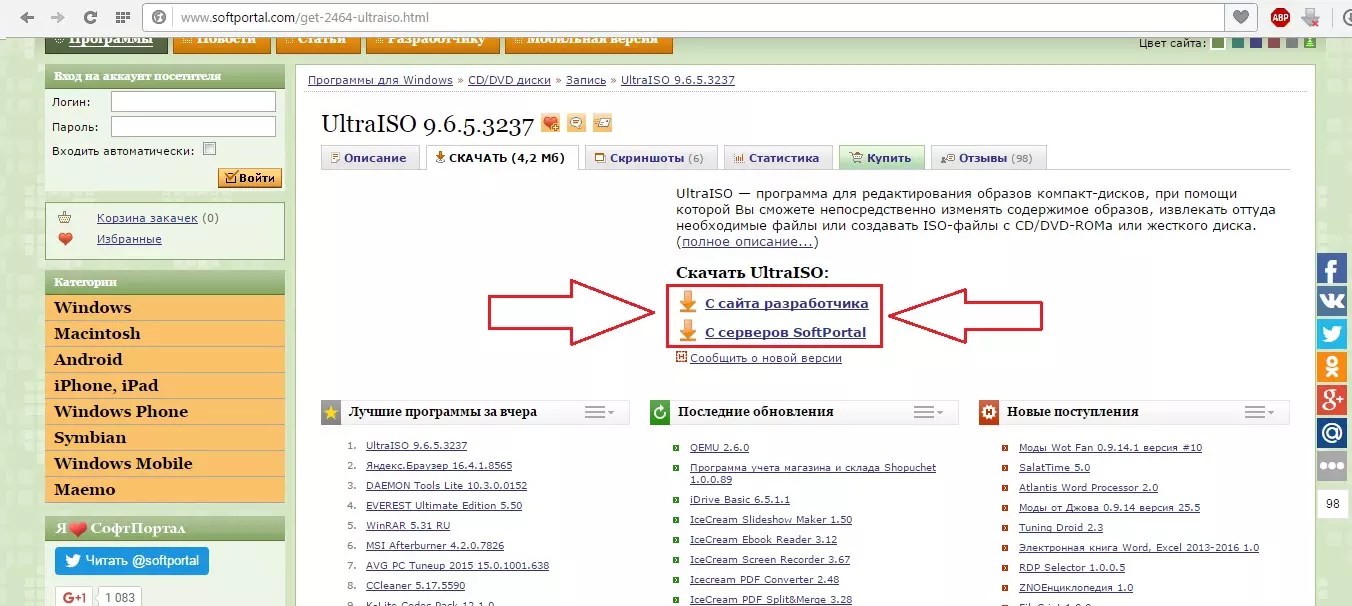Image resolution: width=1352 pixels, height=606 pixels.
Task: Select red site color swatch
Action: click(x=1274, y=42)
